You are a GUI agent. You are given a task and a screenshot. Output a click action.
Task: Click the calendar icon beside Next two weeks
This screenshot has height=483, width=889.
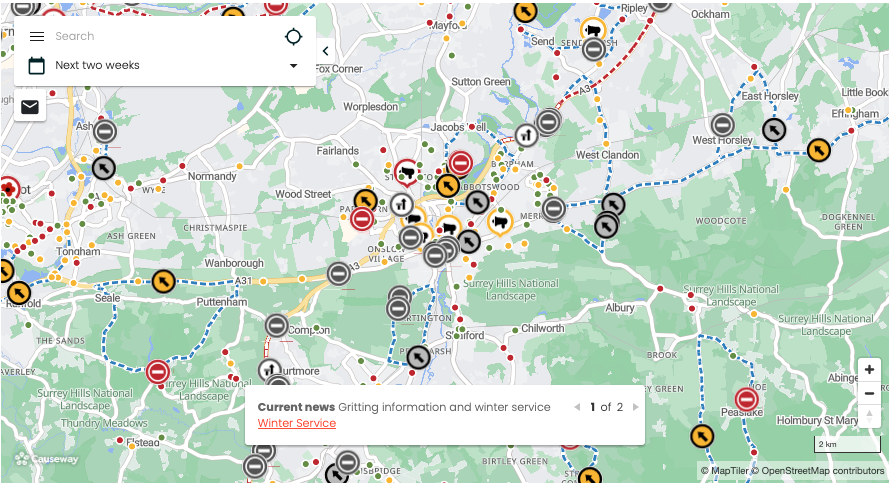(37, 66)
